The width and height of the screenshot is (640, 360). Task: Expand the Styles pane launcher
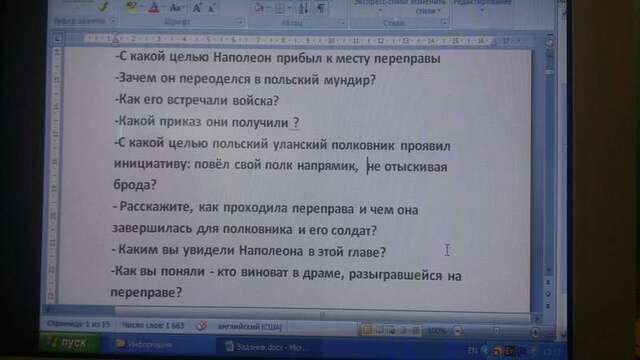(x=444, y=22)
